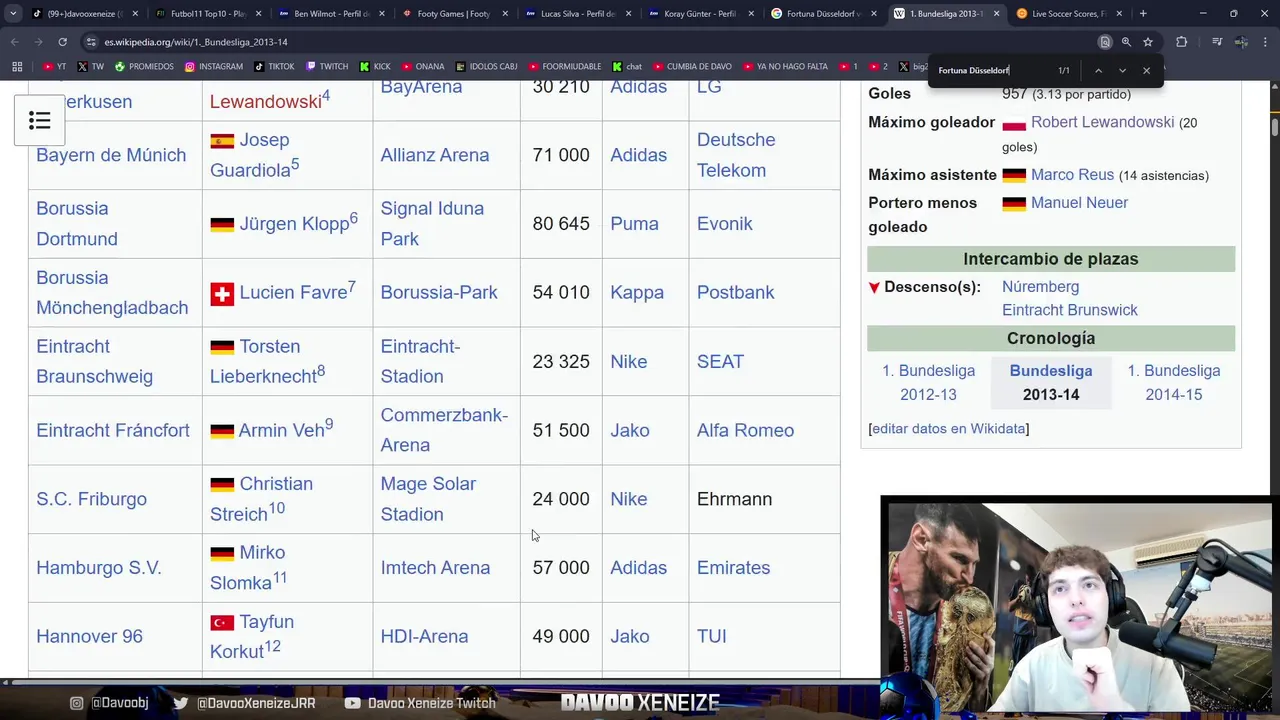Switch to the Koray Günter tab
The height and width of the screenshot is (720, 1280).
tap(699, 14)
